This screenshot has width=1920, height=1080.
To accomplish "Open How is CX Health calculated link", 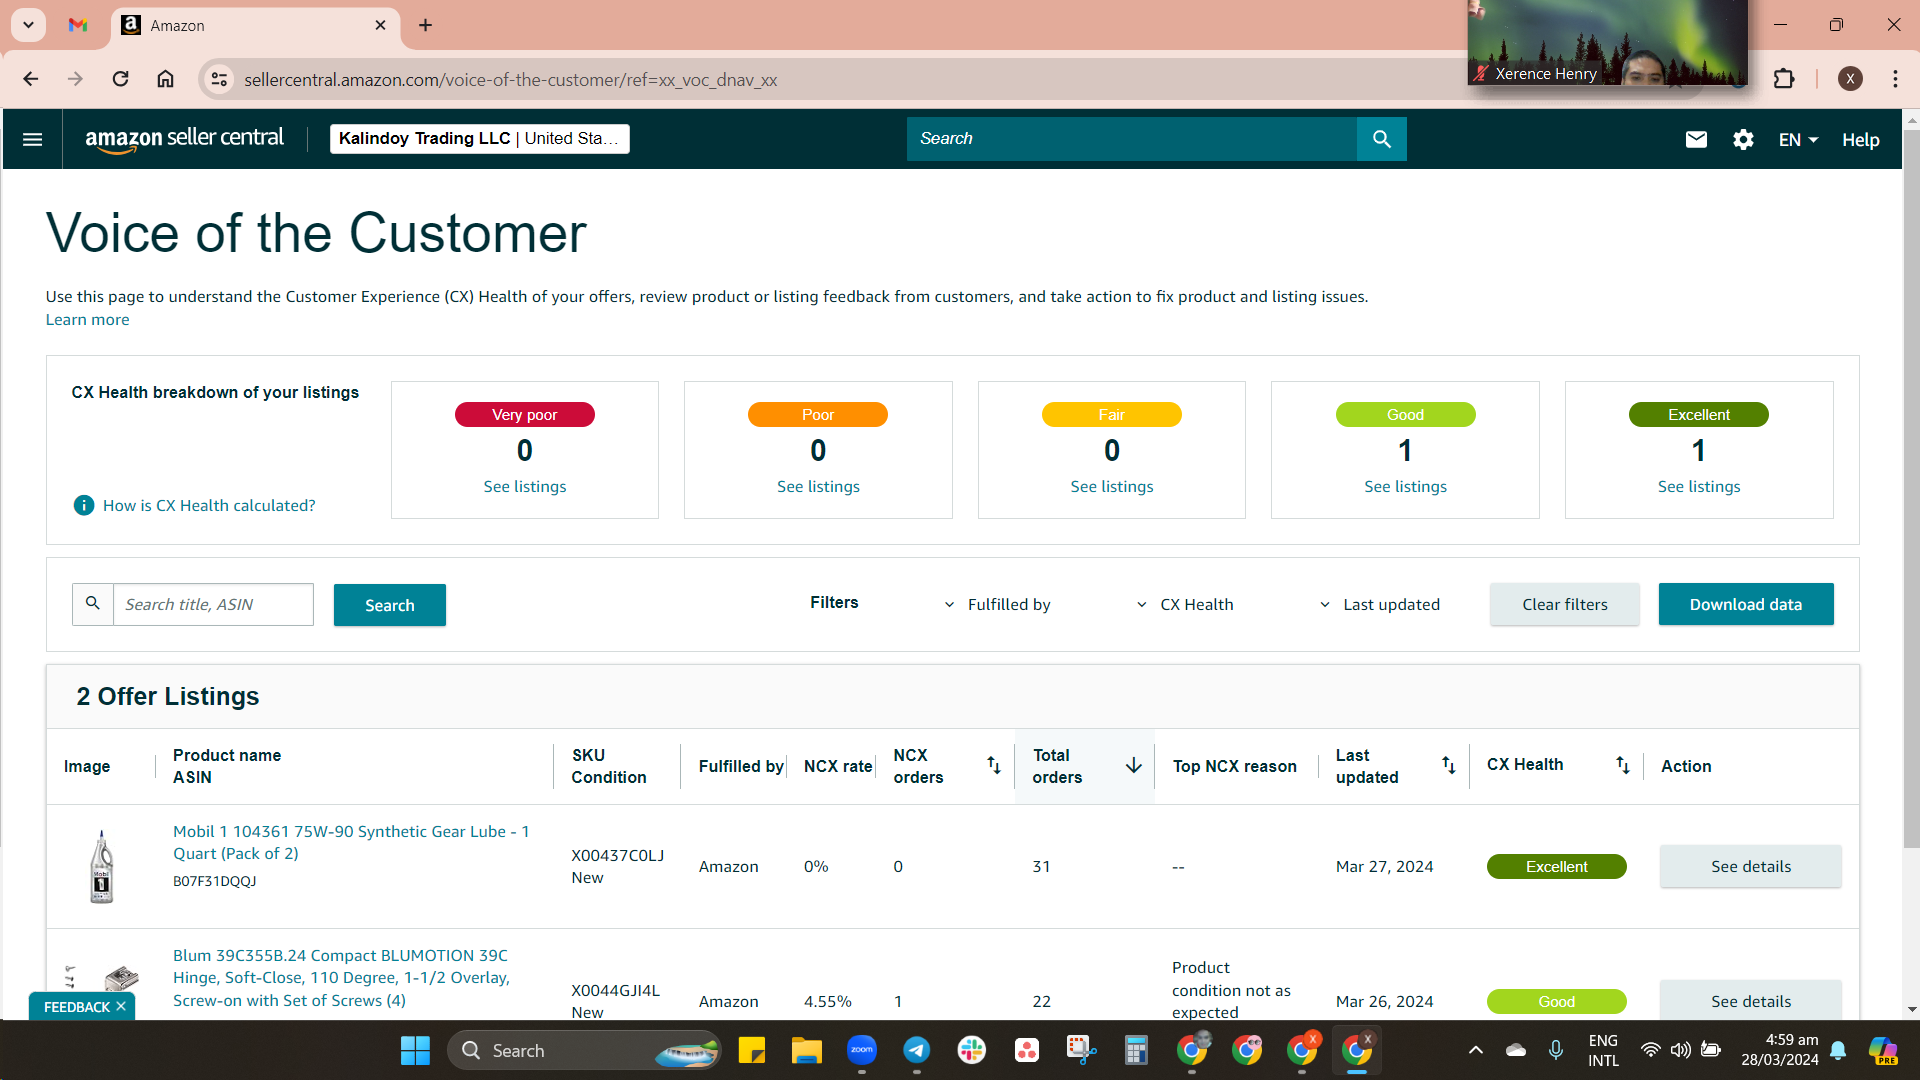I will coord(209,506).
